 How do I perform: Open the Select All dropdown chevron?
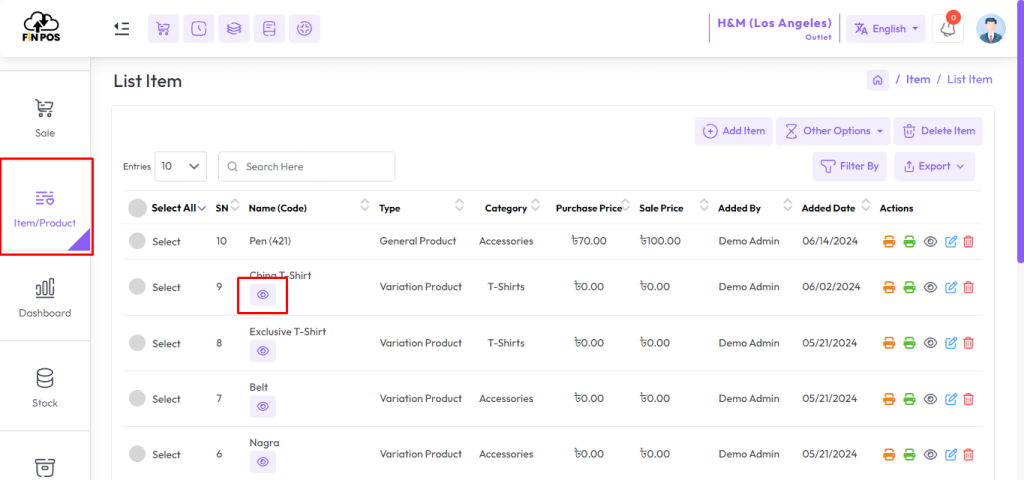point(202,208)
